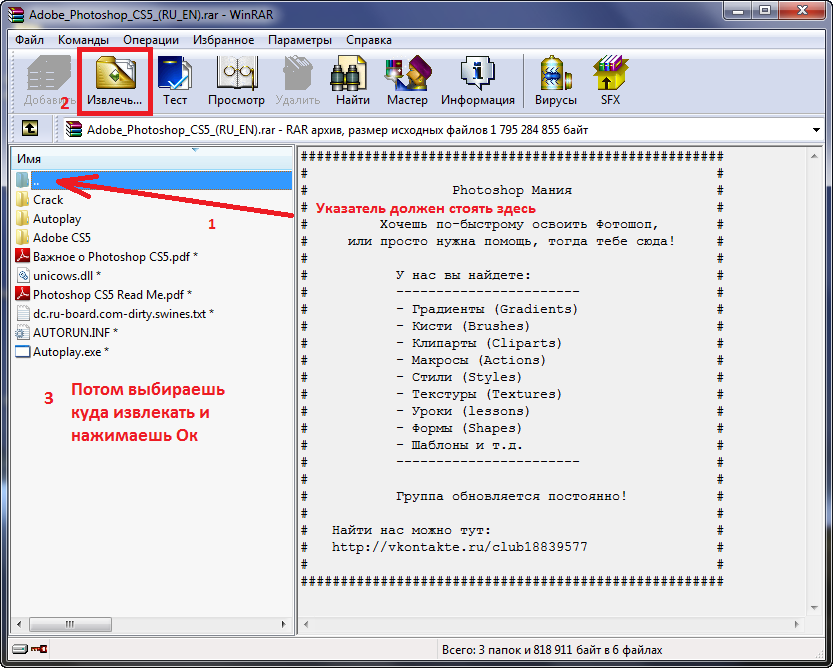Viewport: 833px width, 668px height.
Task: Open the Справка menu
Action: click(369, 40)
